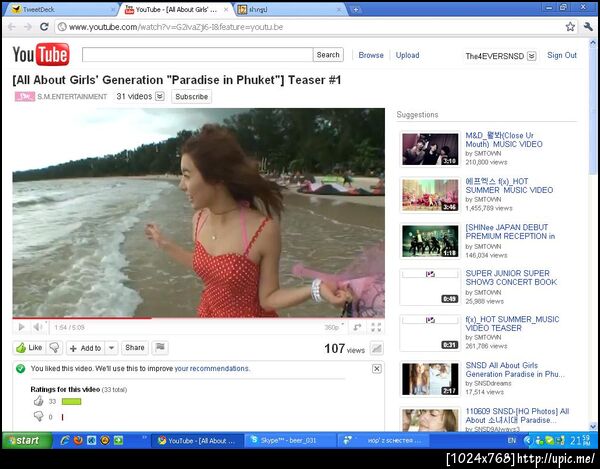Click the Windows Start button
The height and width of the screenshot is (469, 600).
click(27, 440)
